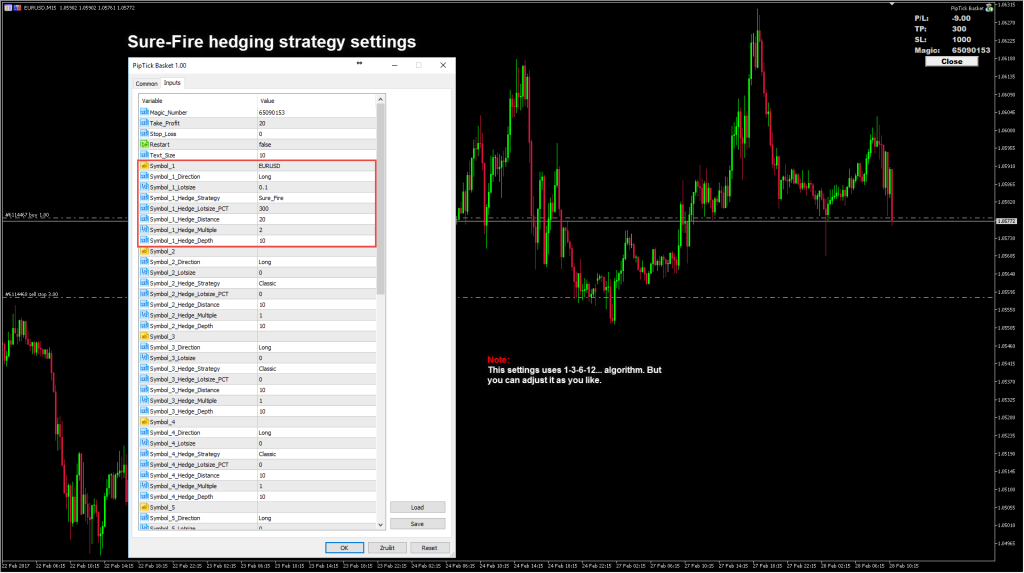The height and width of the screenshot is (573, 1024).
Task: Click the Load button
Action: click(417, 507)
